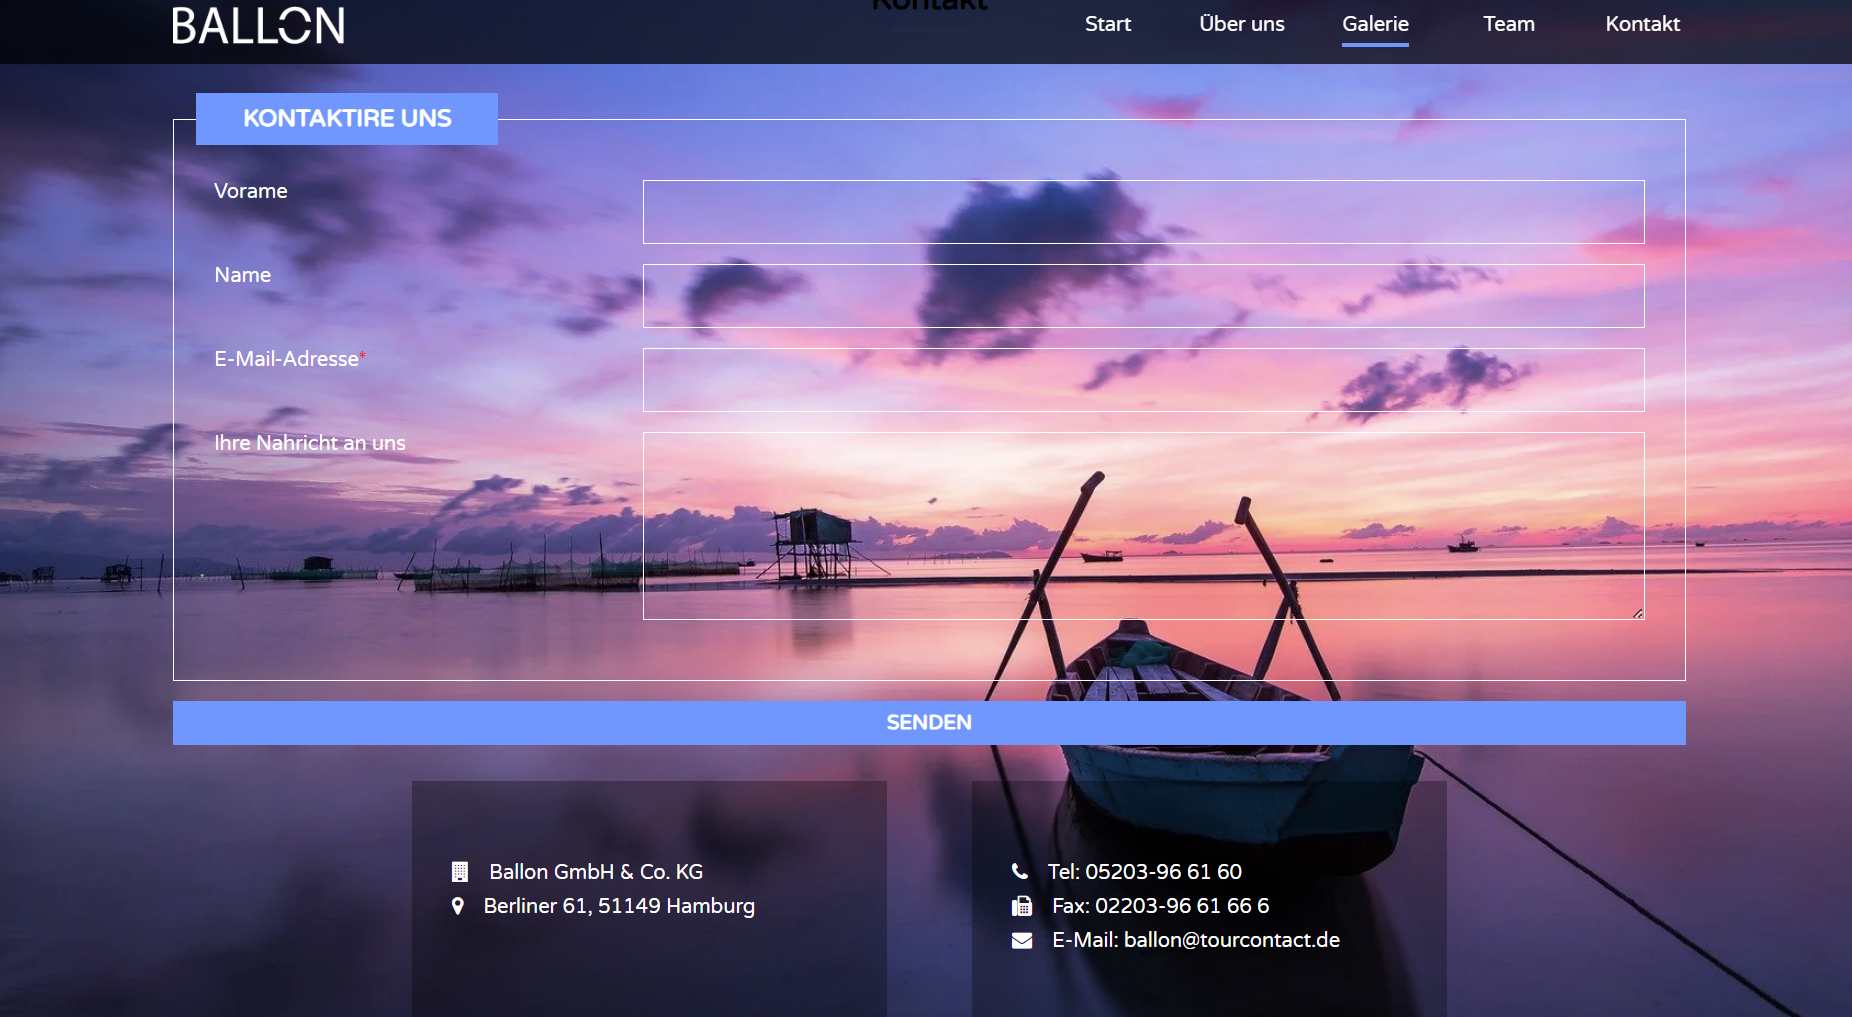The width and height of the screenshot is (1852, 1017).
Task: Click the message textarea for Ihre Nahricht
Action: pyautogui.click(x=1143, y=526)
